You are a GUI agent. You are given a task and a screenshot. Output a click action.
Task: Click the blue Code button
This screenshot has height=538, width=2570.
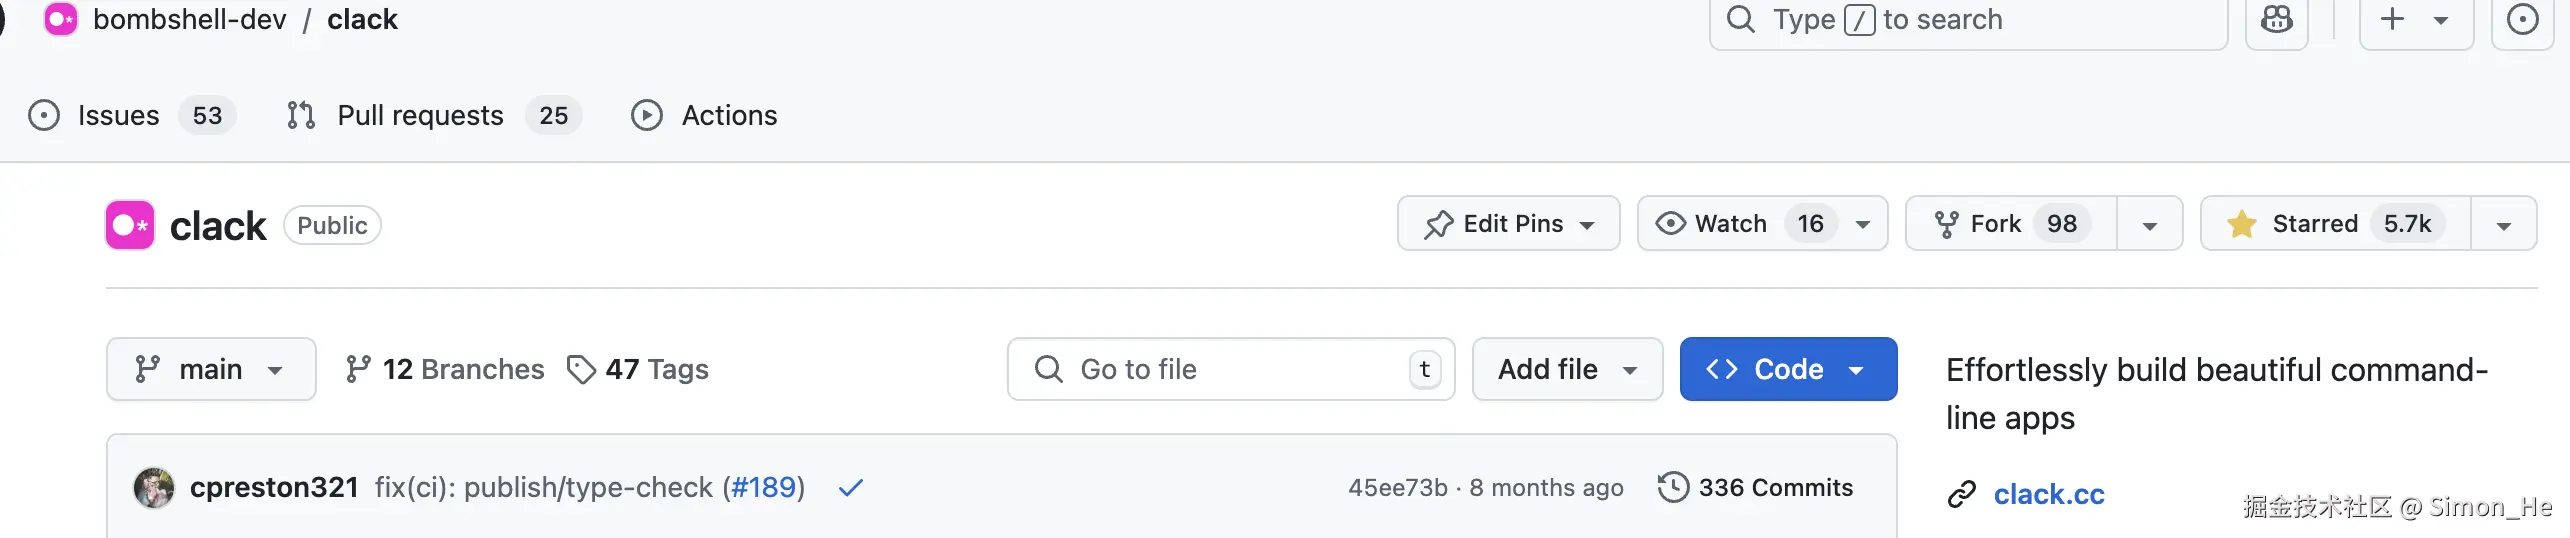(x=1787, y=369)
